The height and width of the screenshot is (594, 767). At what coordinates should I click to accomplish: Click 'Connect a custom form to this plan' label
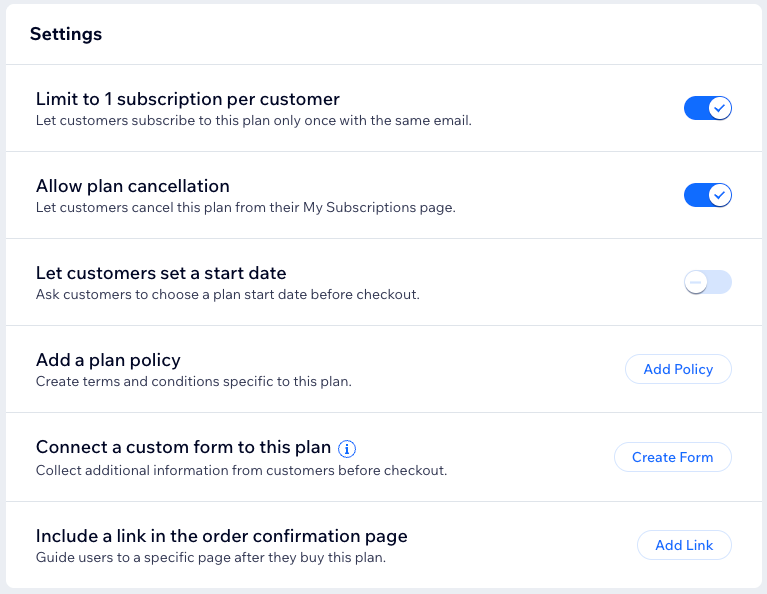[x=183, y=447]
